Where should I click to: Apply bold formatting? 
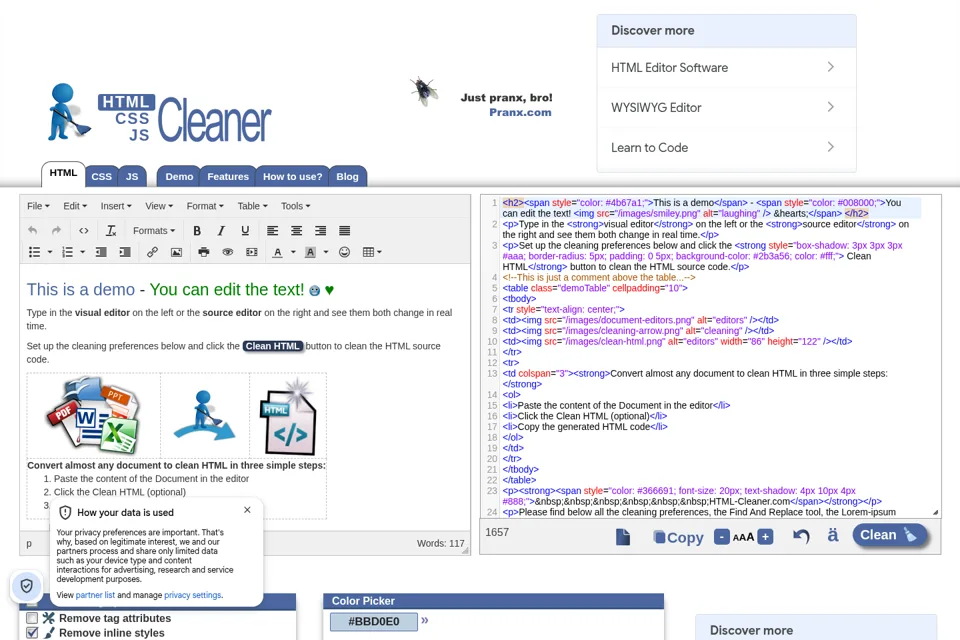tap(197, 231)
